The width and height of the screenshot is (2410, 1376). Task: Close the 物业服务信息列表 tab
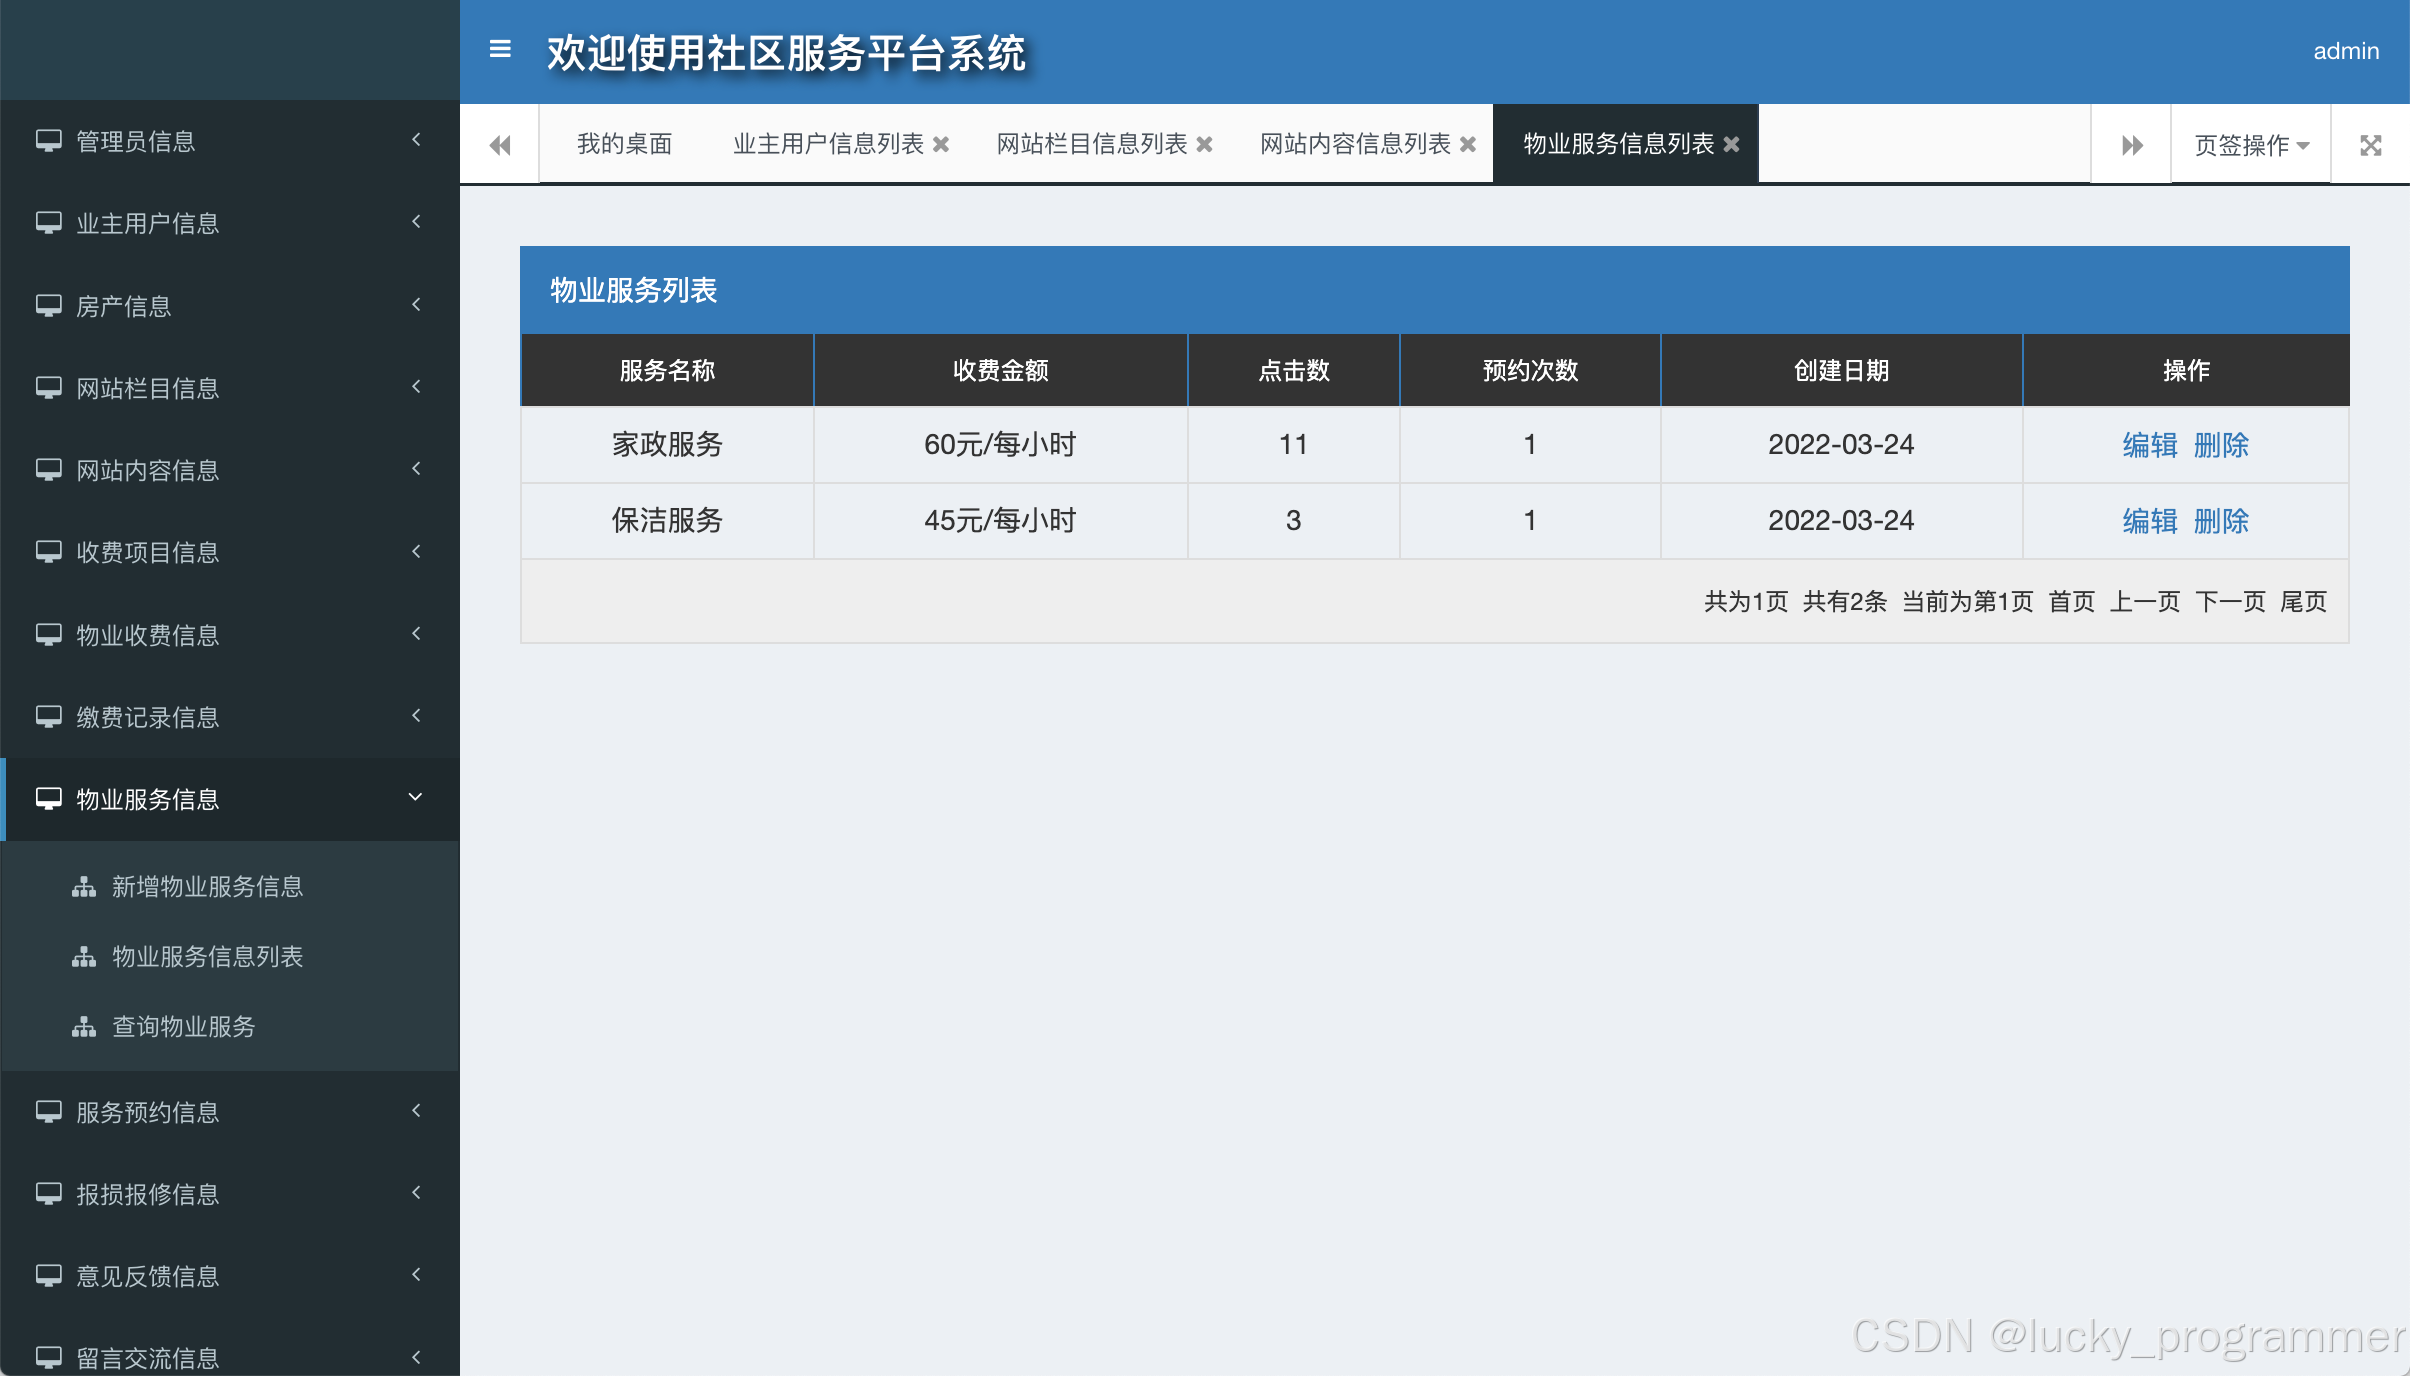[1732, 145]
